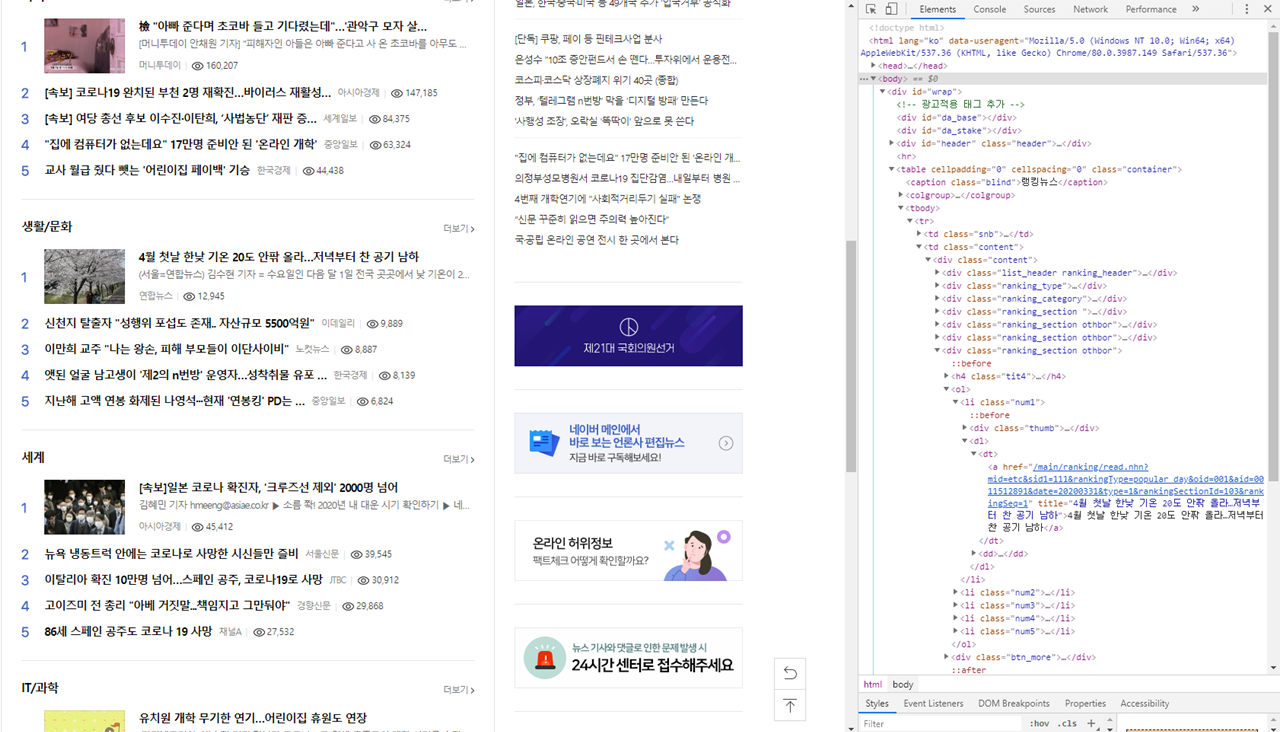Viewport: 1280px width, 732px height.
Task: Activate the DevTools element inspector picker icon
Action: click(871, 9)
